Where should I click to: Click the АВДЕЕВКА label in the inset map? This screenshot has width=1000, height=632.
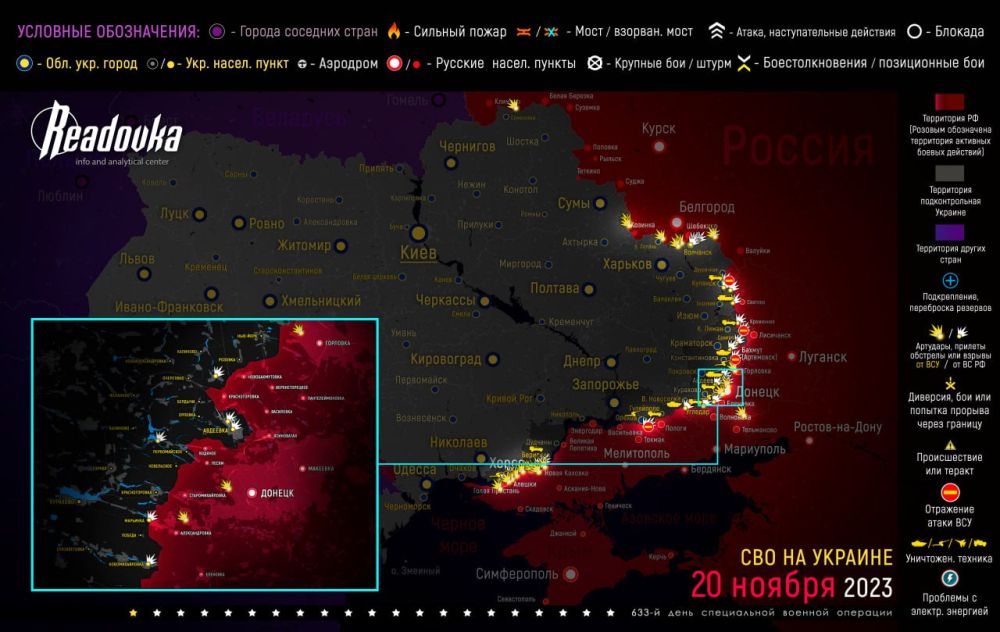click(x=216, y=430)
